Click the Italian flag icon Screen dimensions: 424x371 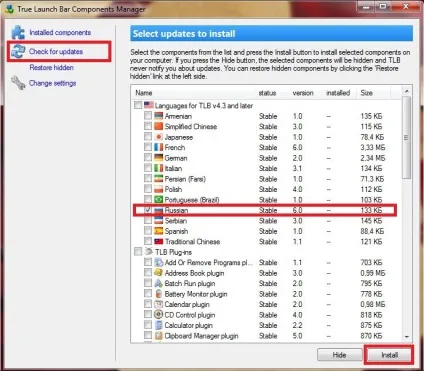click(x=159, y=168)
